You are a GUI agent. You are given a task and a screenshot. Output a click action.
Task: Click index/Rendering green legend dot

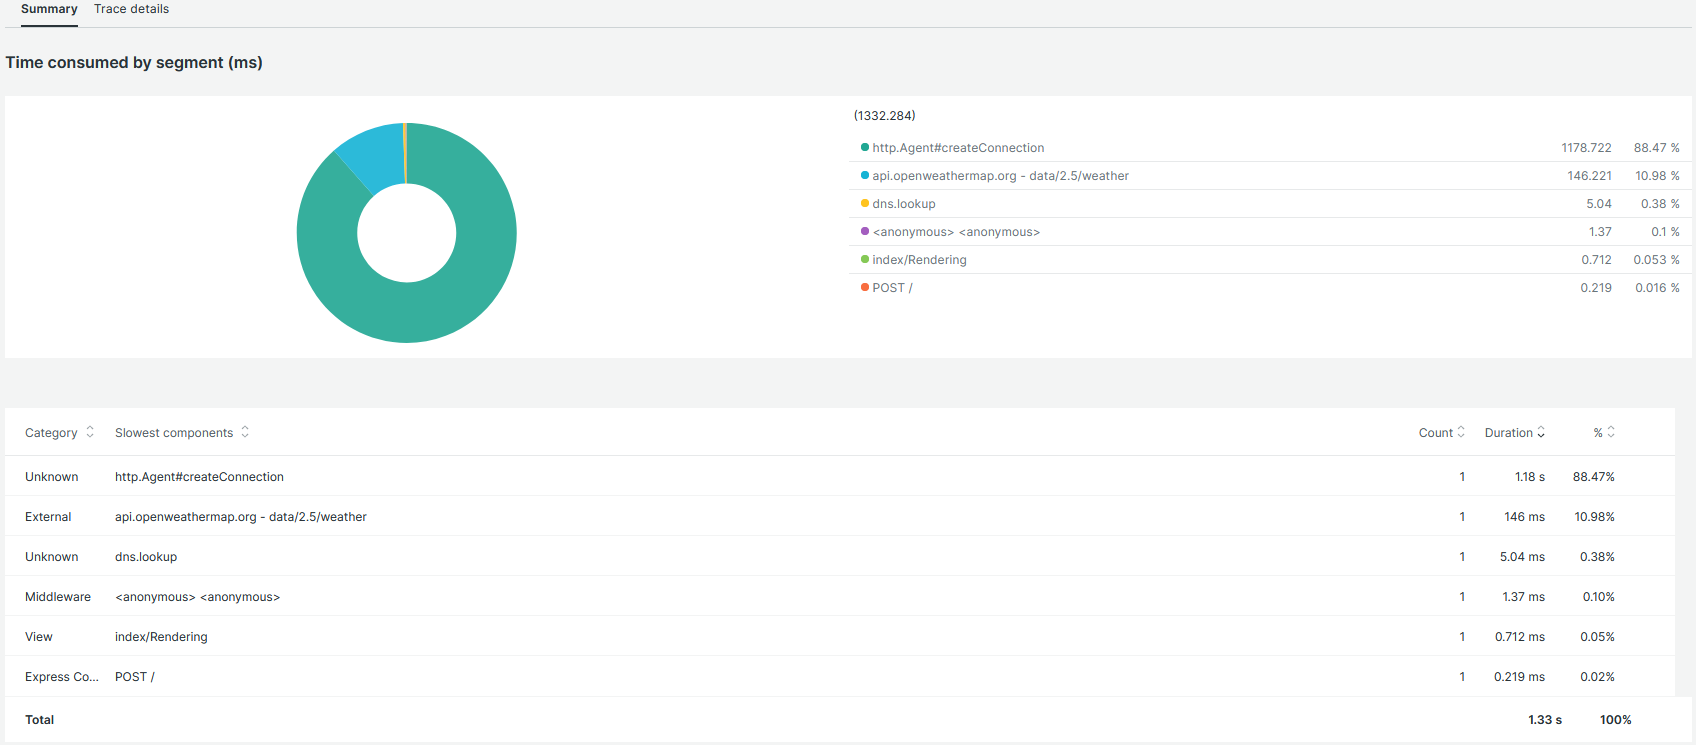(x=865, y=259)
